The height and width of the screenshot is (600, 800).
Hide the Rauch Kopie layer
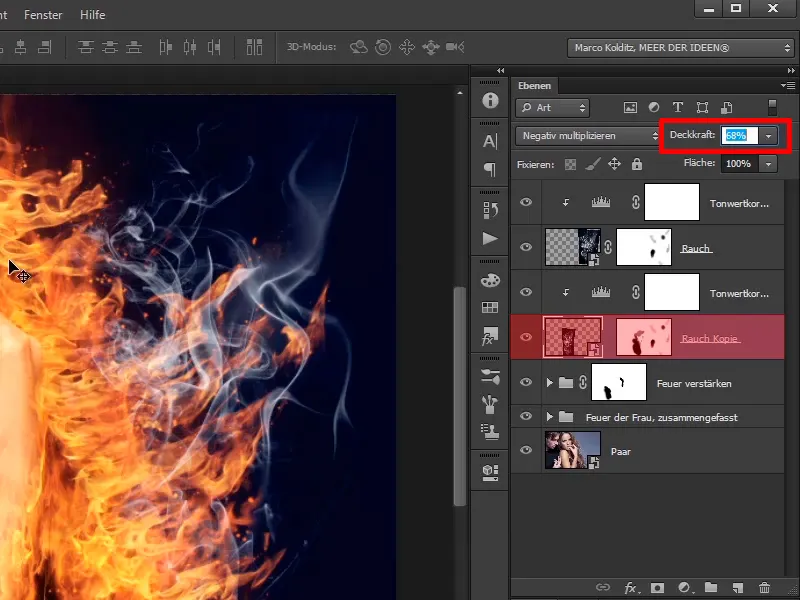pos(526,337)
